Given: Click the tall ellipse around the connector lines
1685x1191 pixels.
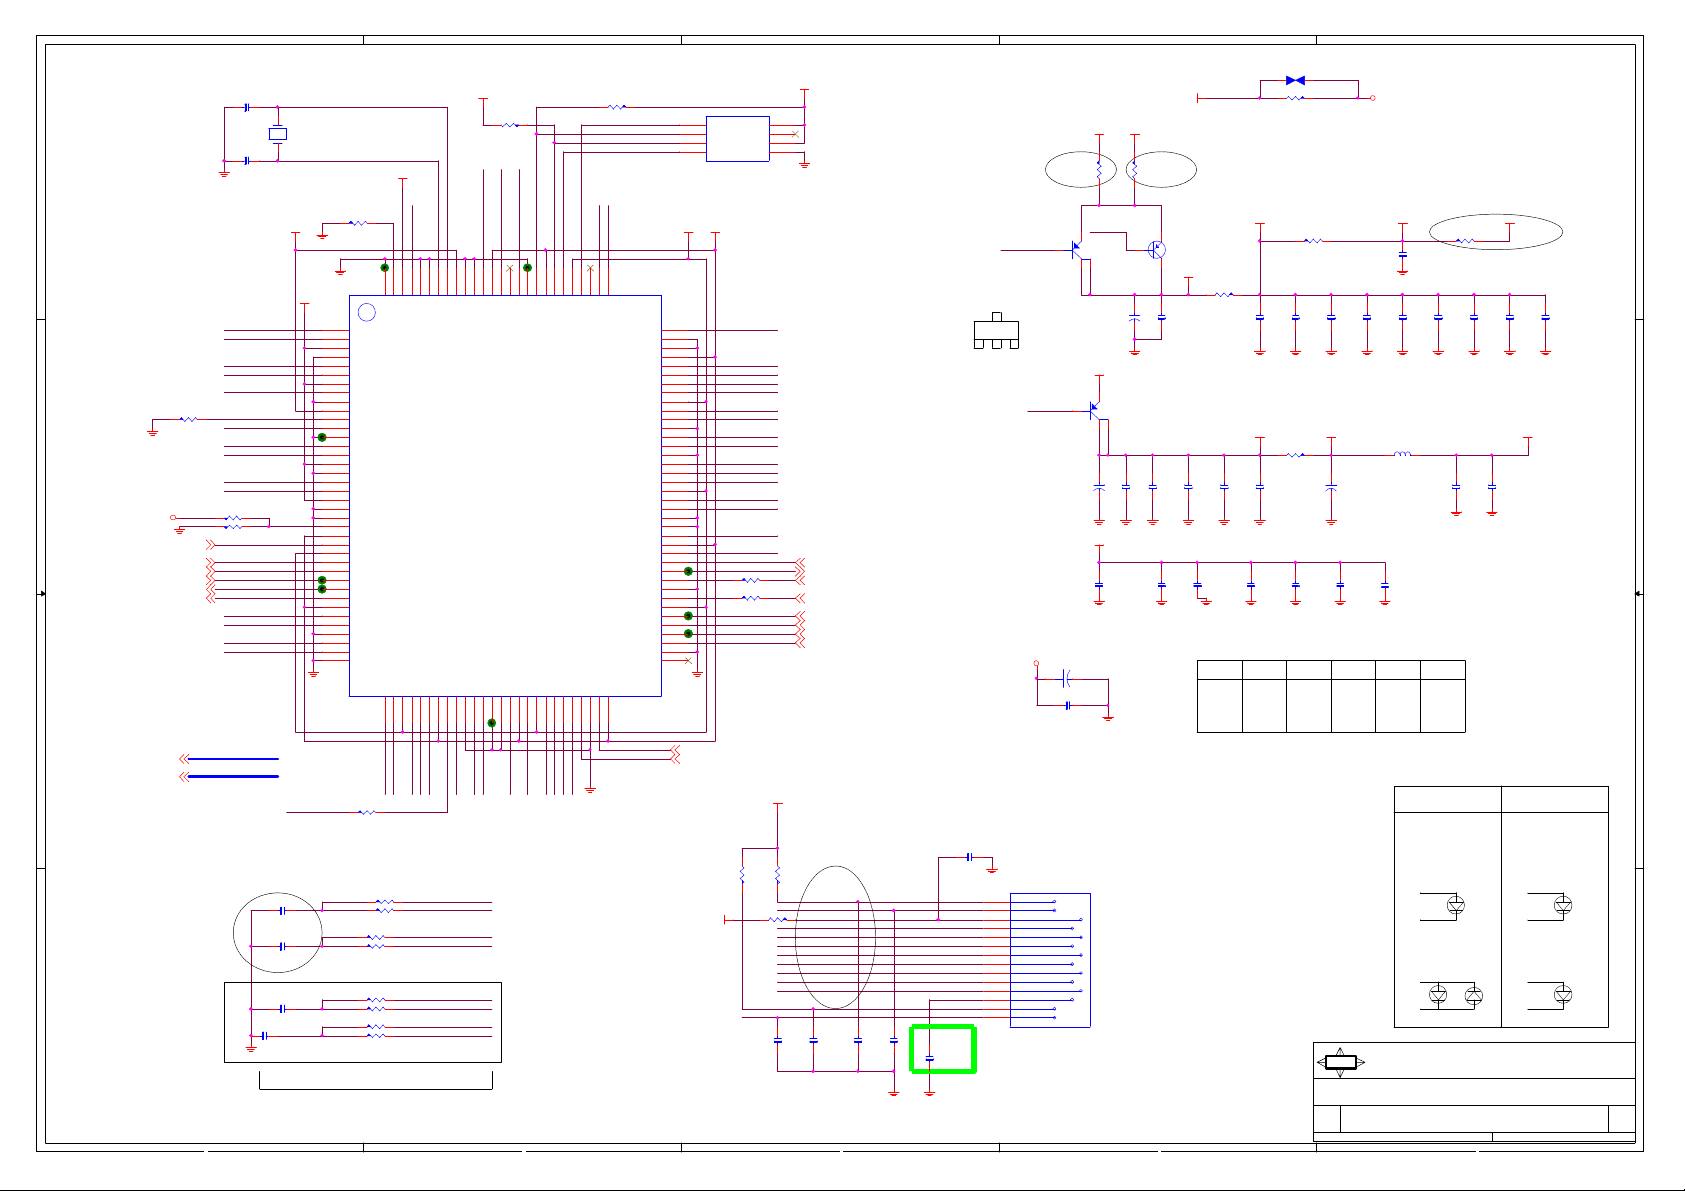Looking at the screenshot, I should [835, 937].
